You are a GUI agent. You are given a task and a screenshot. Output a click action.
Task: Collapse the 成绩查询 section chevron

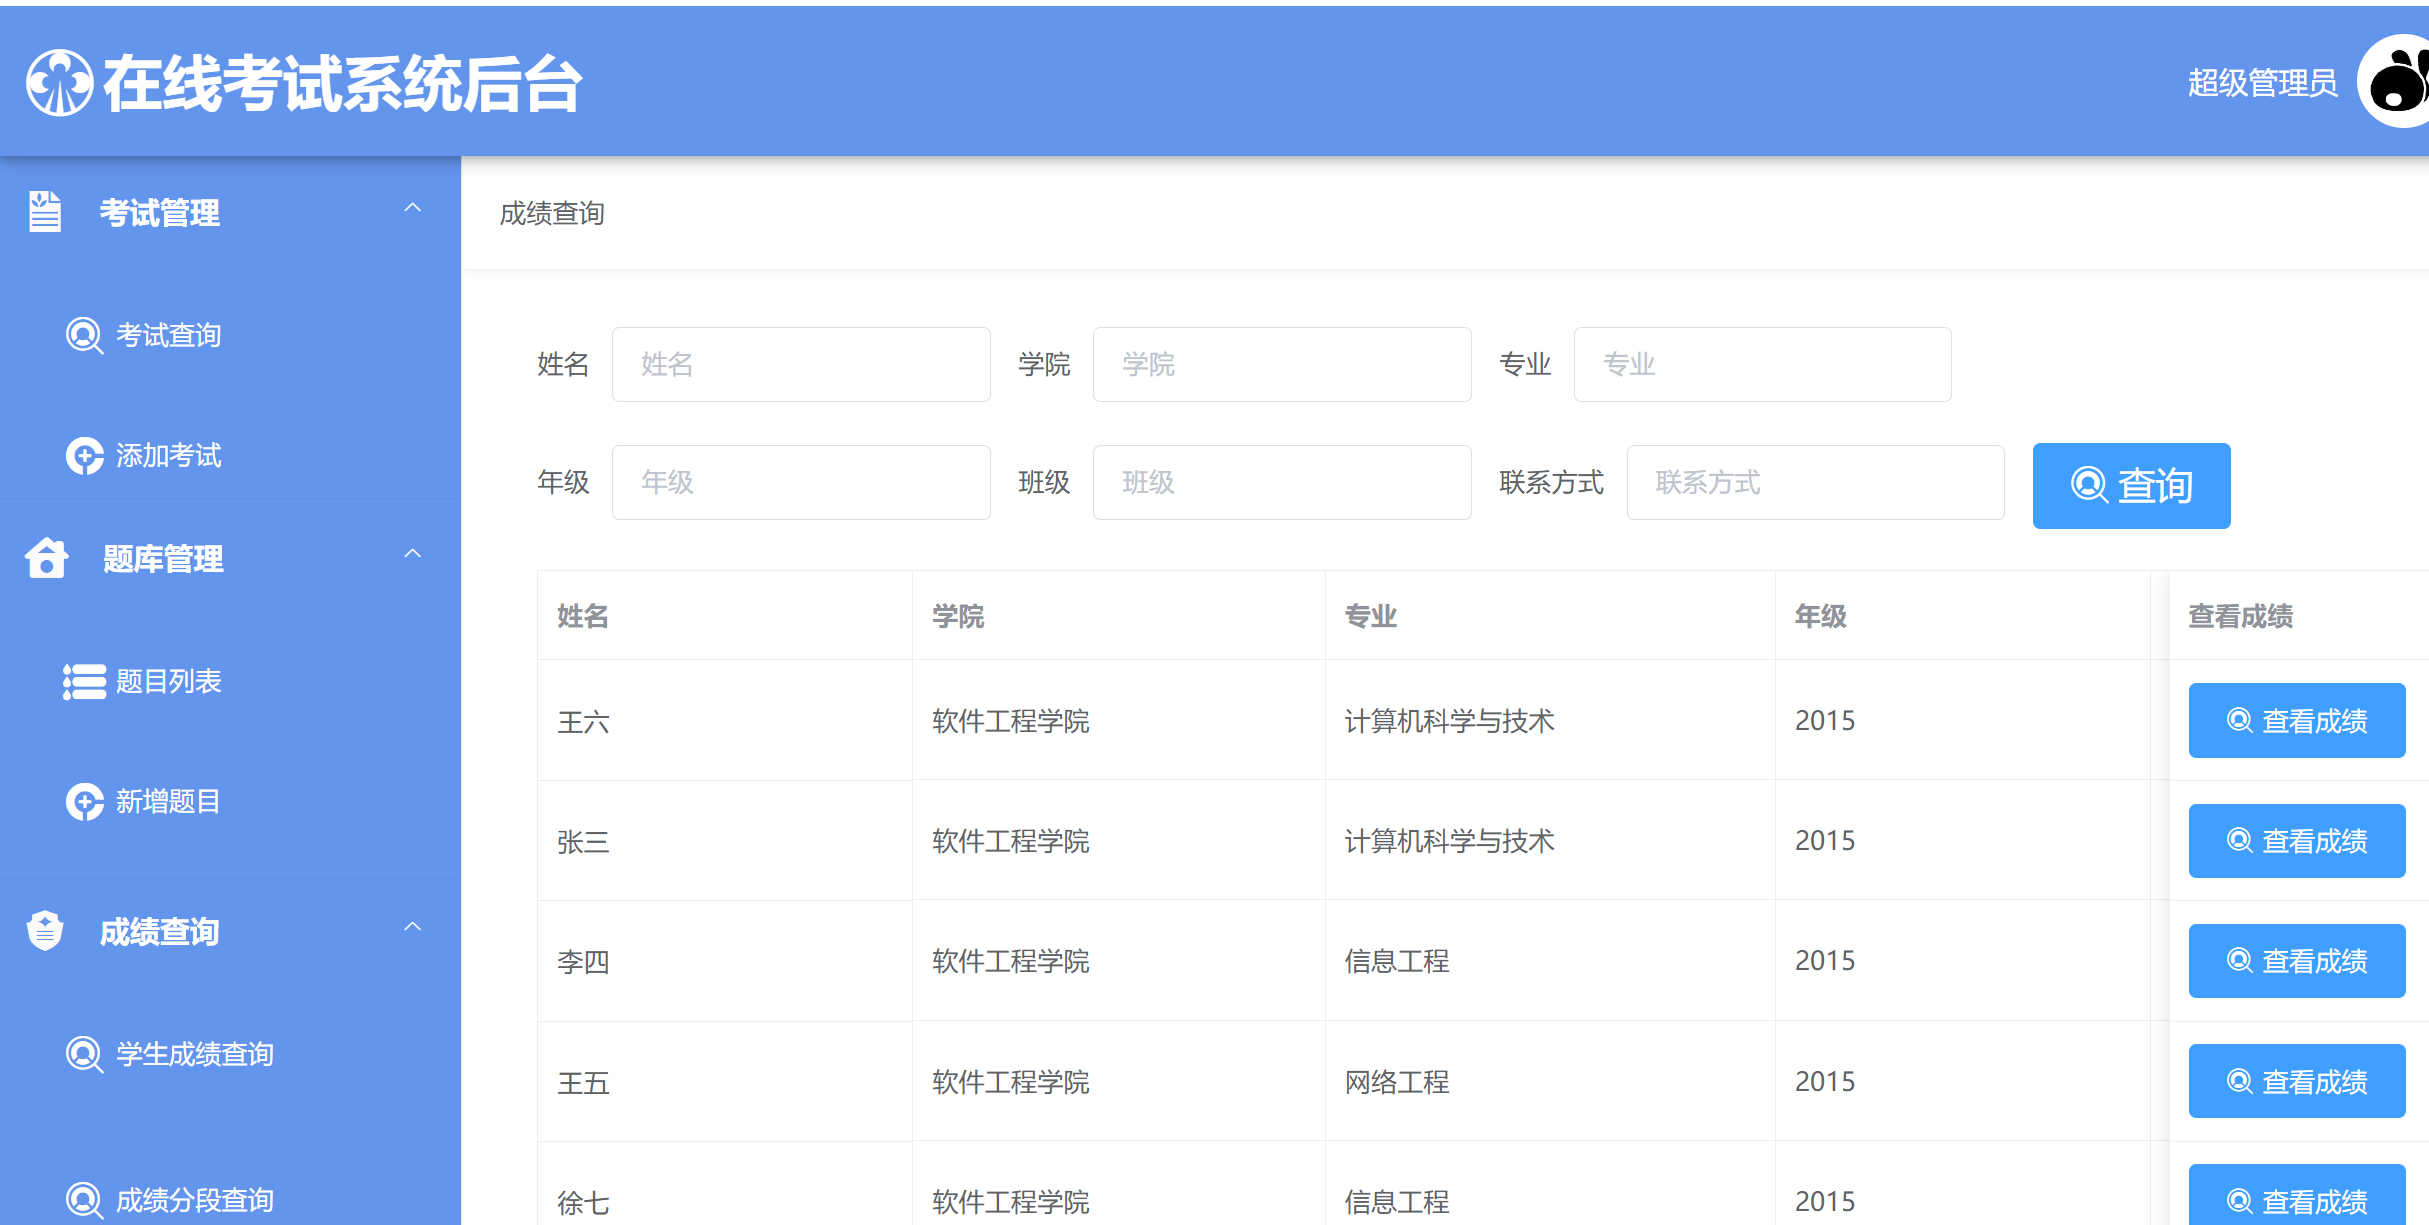(411, 926)
